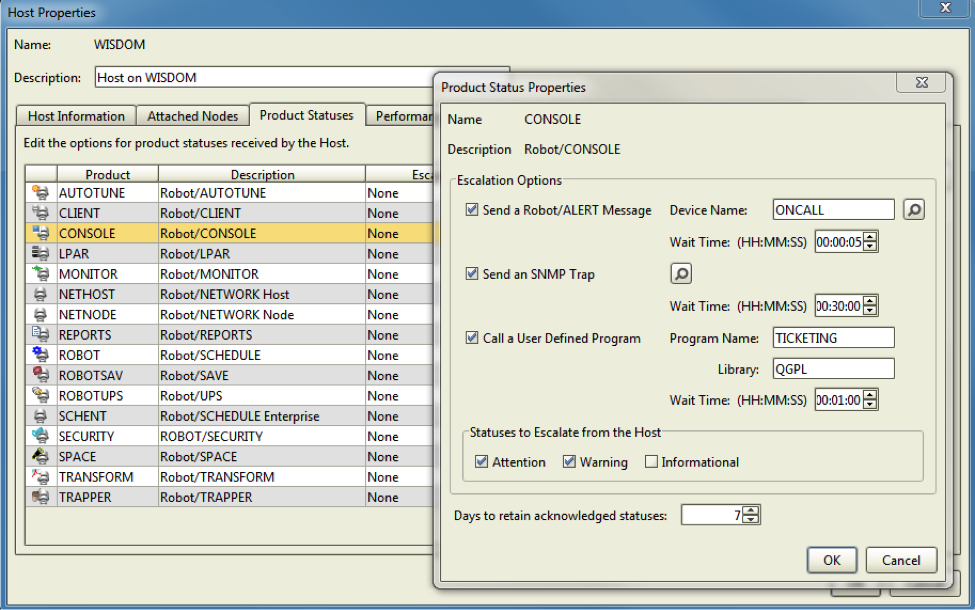Image resolution: width=975 pixels, height=610 pixels.
Task: Click the SNMP Trap wait time field
Action: click(839, 306)
